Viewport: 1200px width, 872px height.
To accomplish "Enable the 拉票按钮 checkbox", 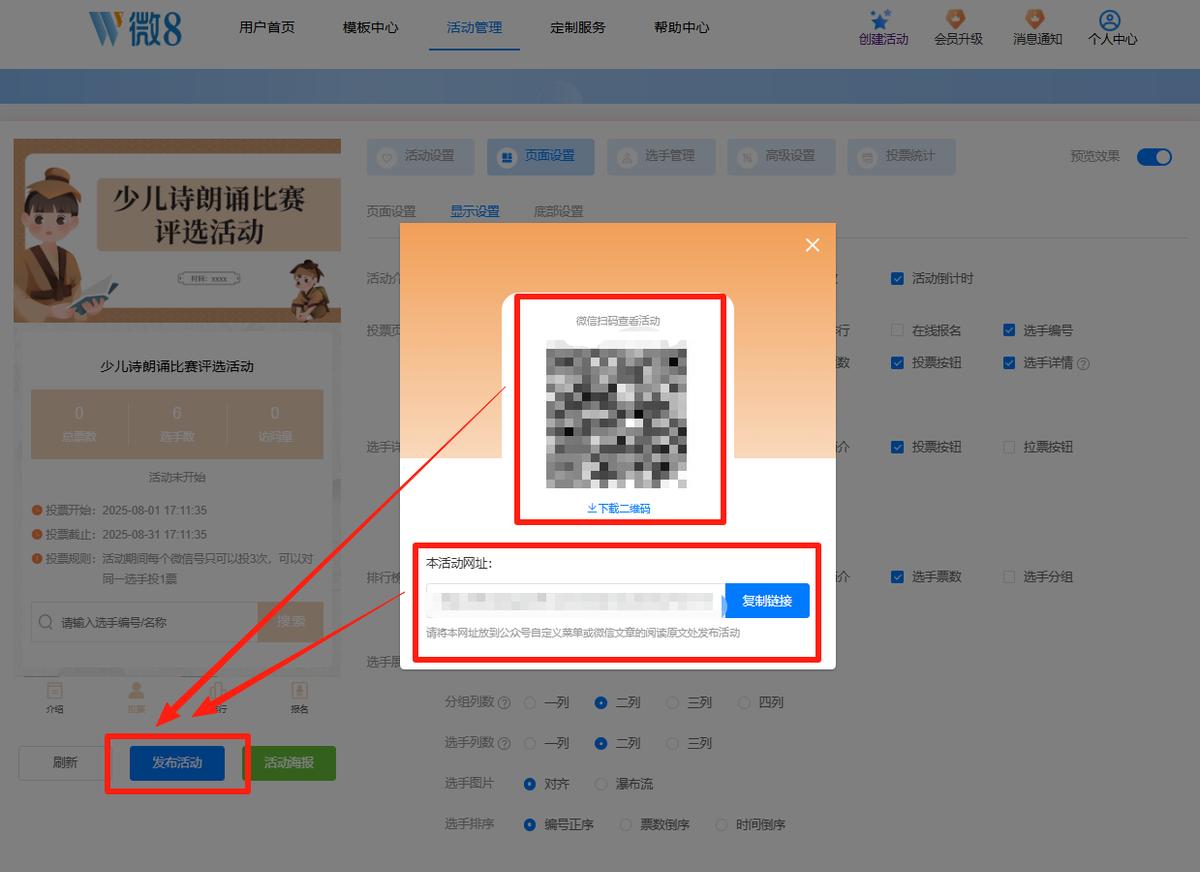I will coord(1009,447).
